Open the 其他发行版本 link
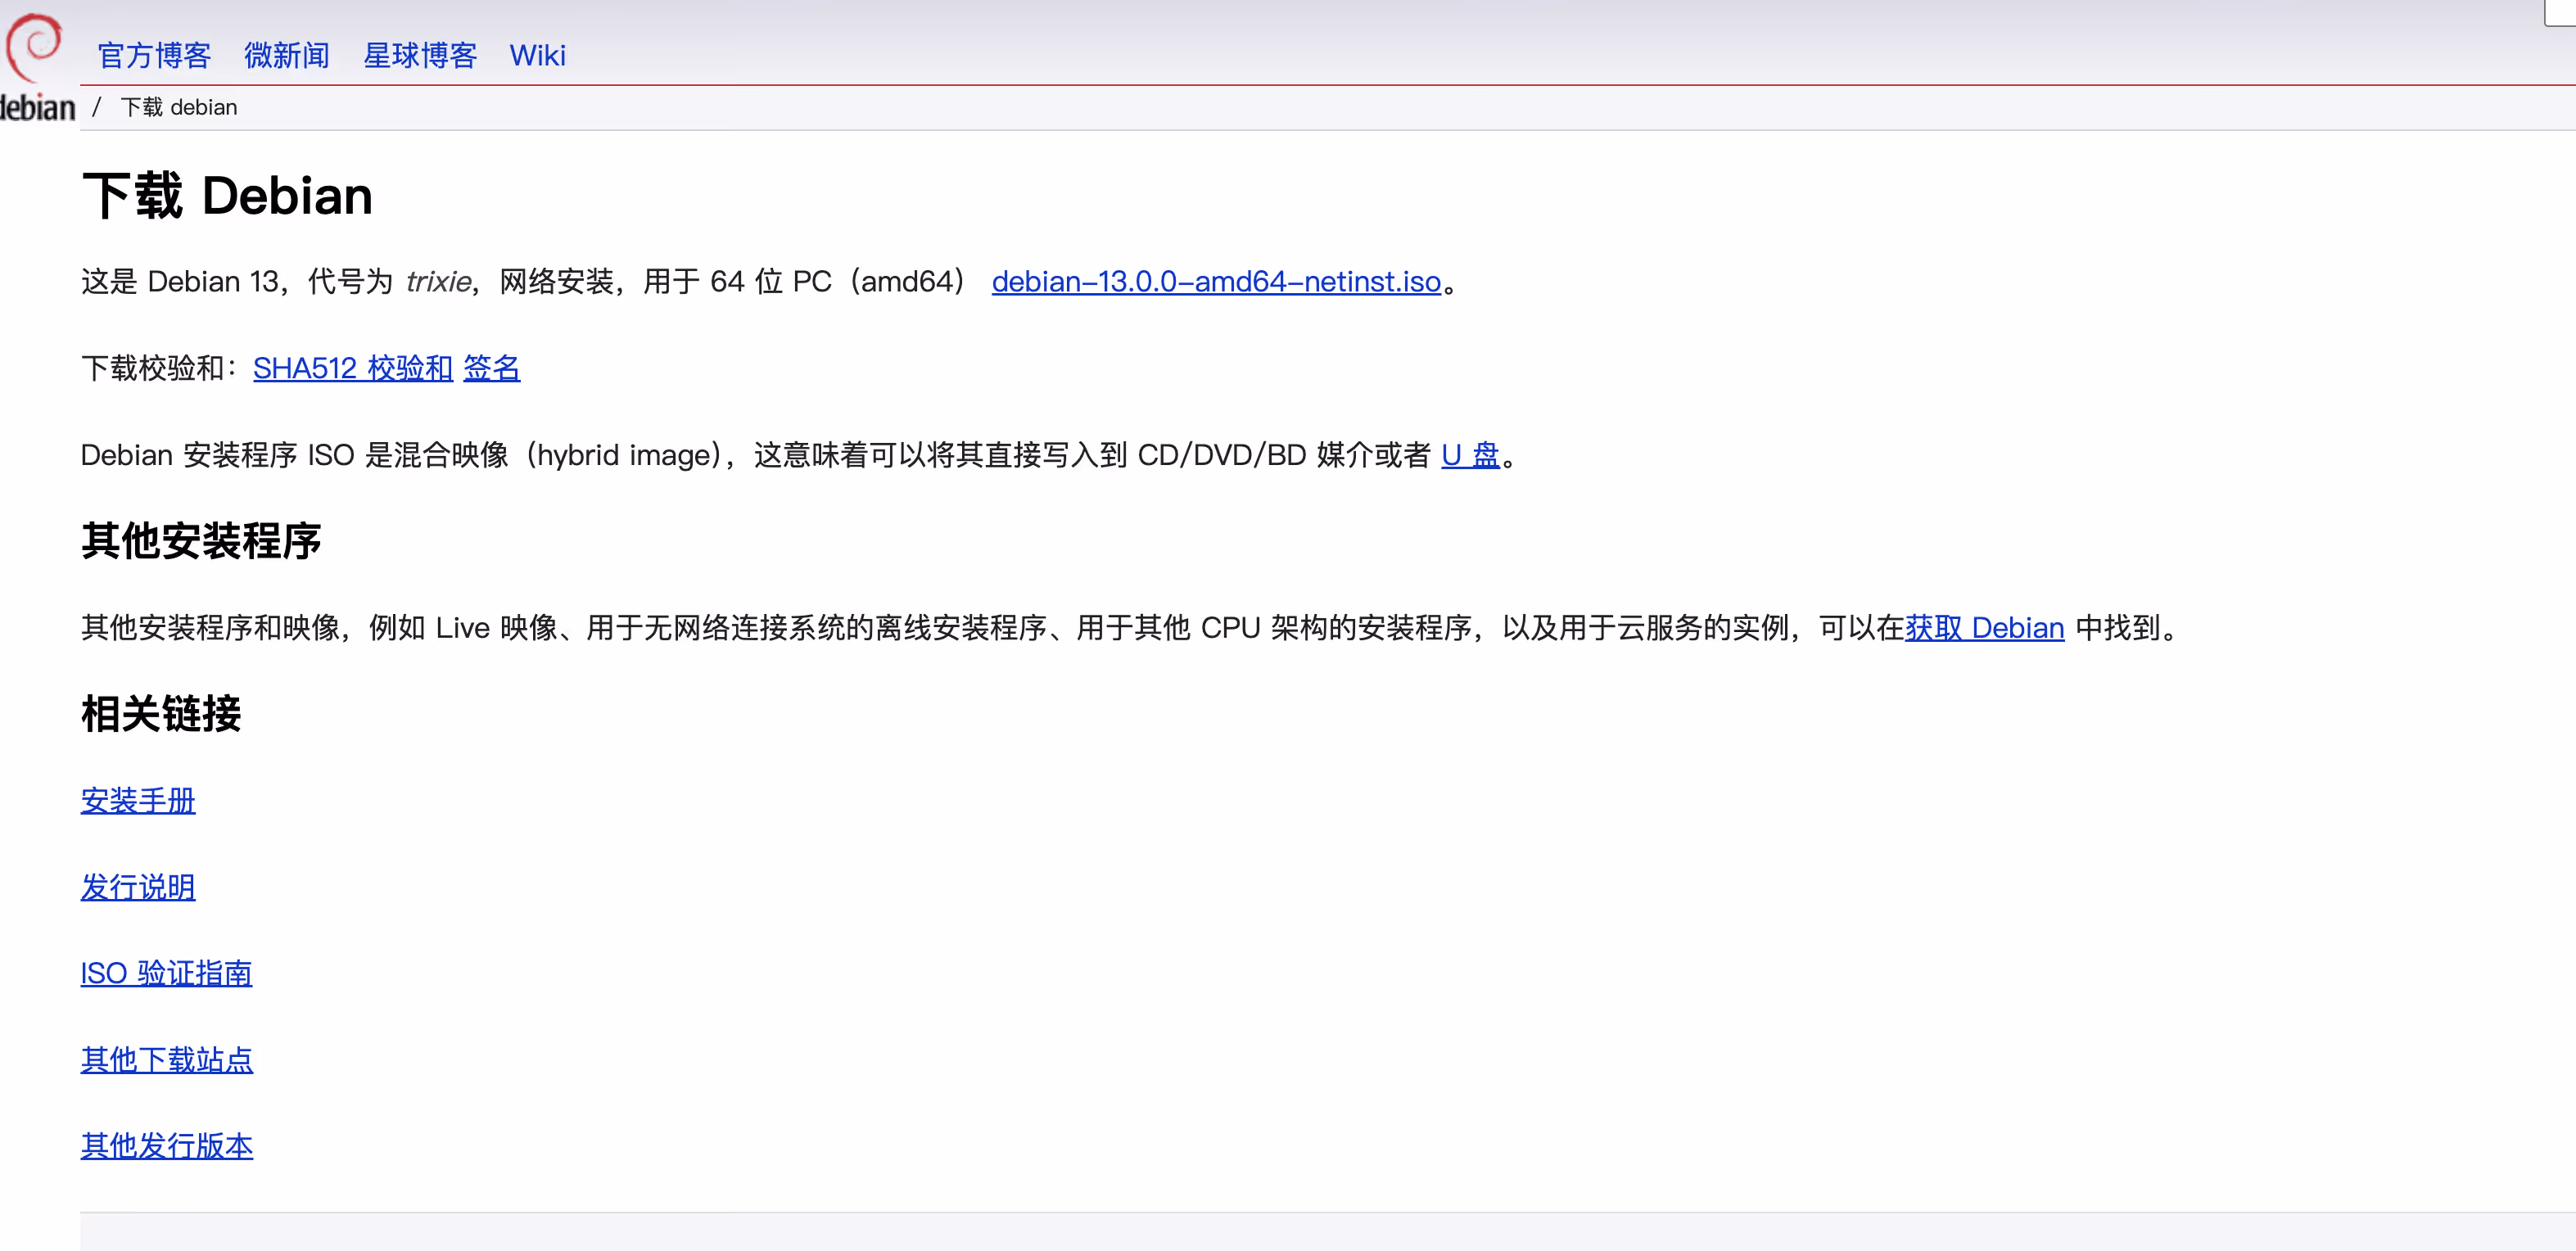 167,1146
